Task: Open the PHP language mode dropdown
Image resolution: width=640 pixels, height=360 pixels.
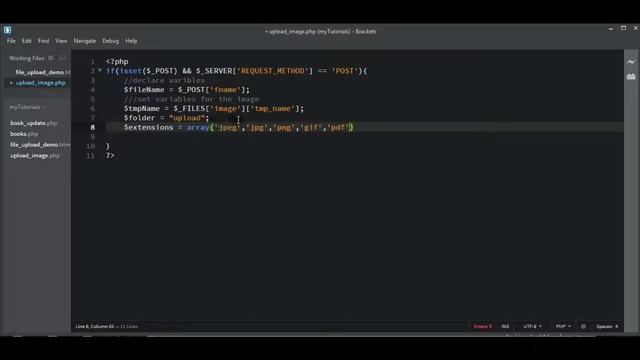Action: pyautogui.click(x=563, y=327)
